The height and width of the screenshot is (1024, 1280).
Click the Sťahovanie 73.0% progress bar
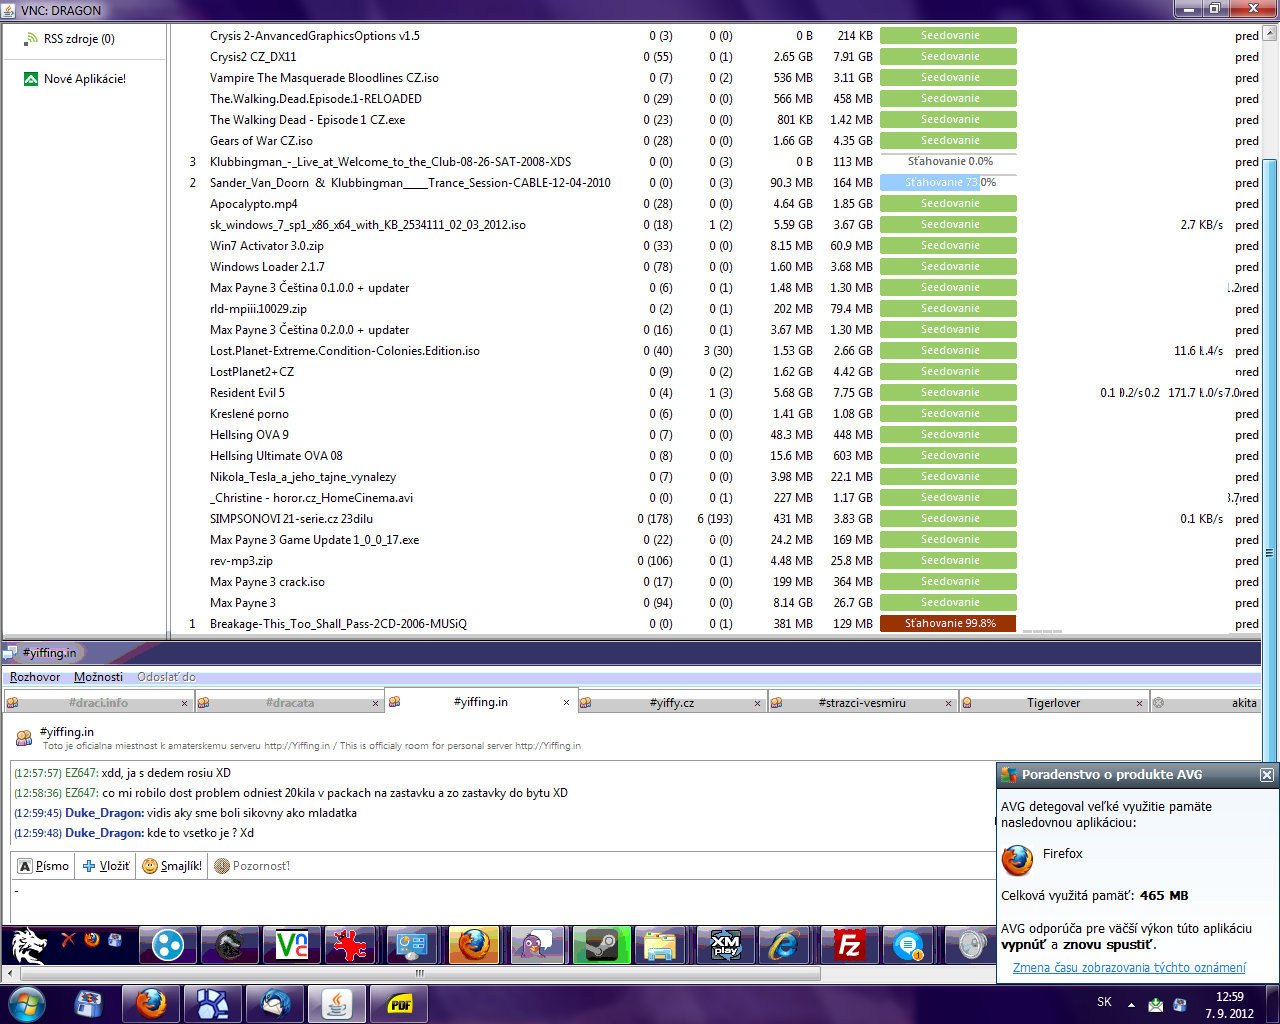coord(948,183)
